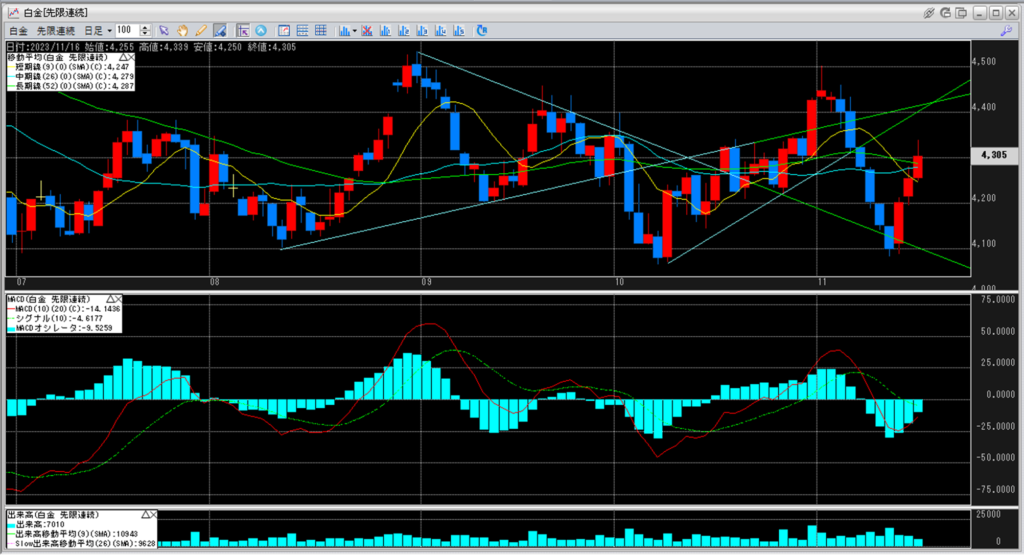Viewport: 1024px width, 555px height.
Task: Click the current price label 4,305
Action: tap(995, 155)
